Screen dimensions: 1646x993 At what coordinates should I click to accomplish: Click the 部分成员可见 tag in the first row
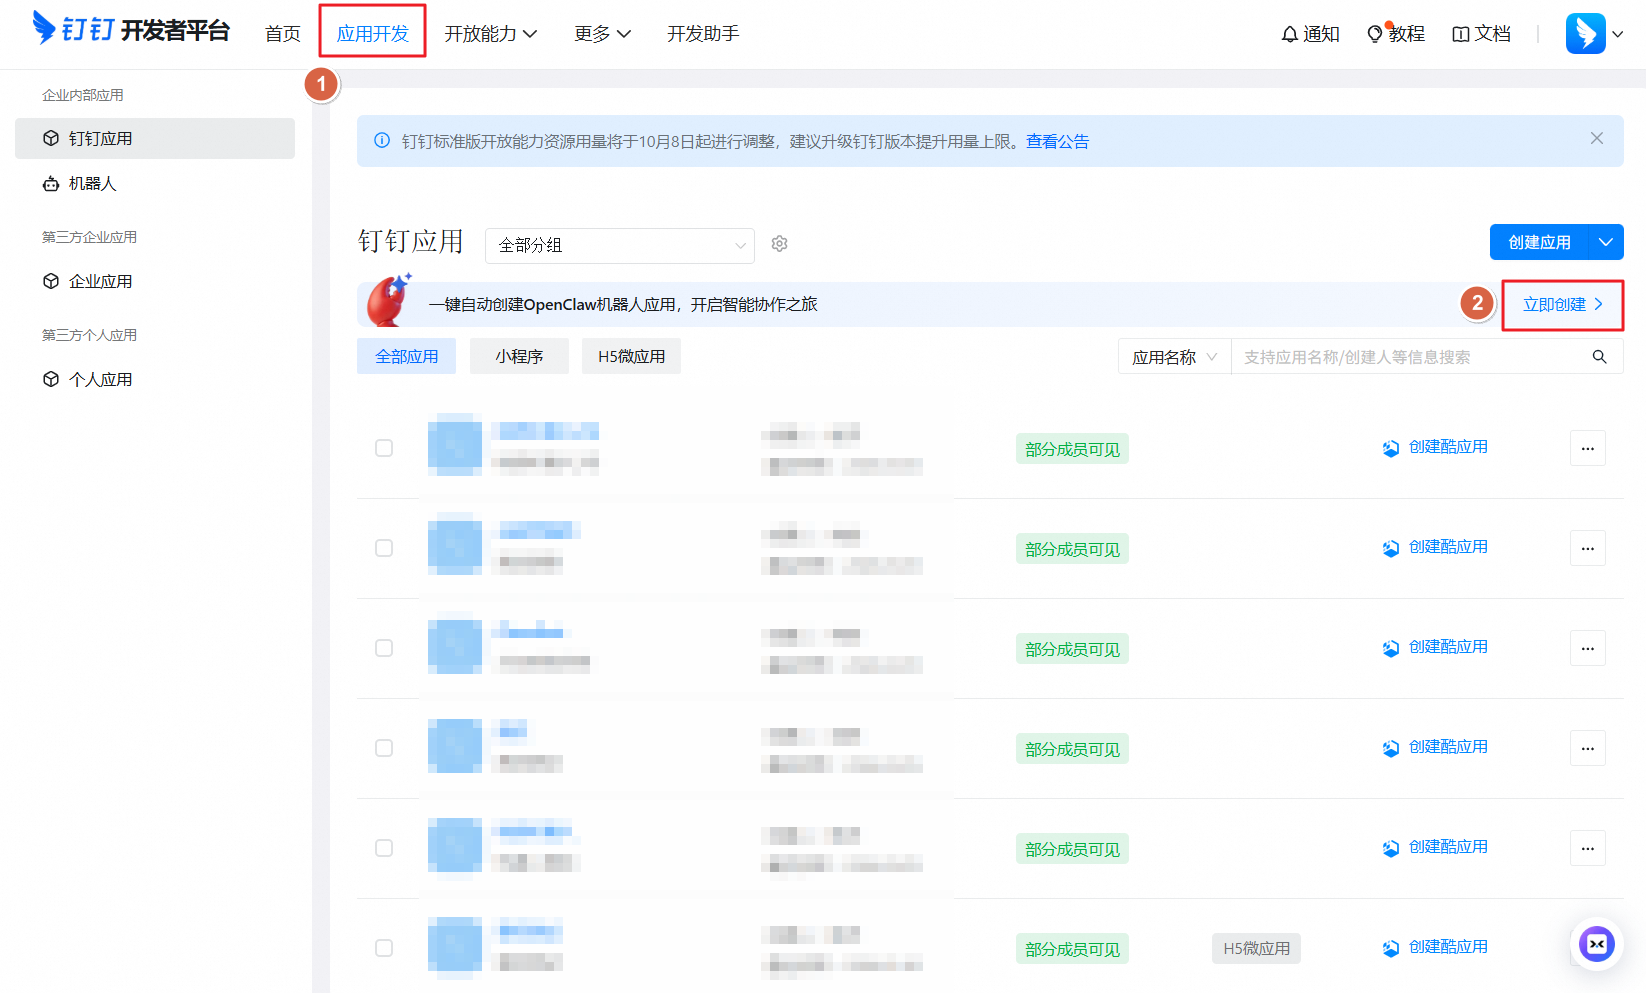tap(1072, 449)
